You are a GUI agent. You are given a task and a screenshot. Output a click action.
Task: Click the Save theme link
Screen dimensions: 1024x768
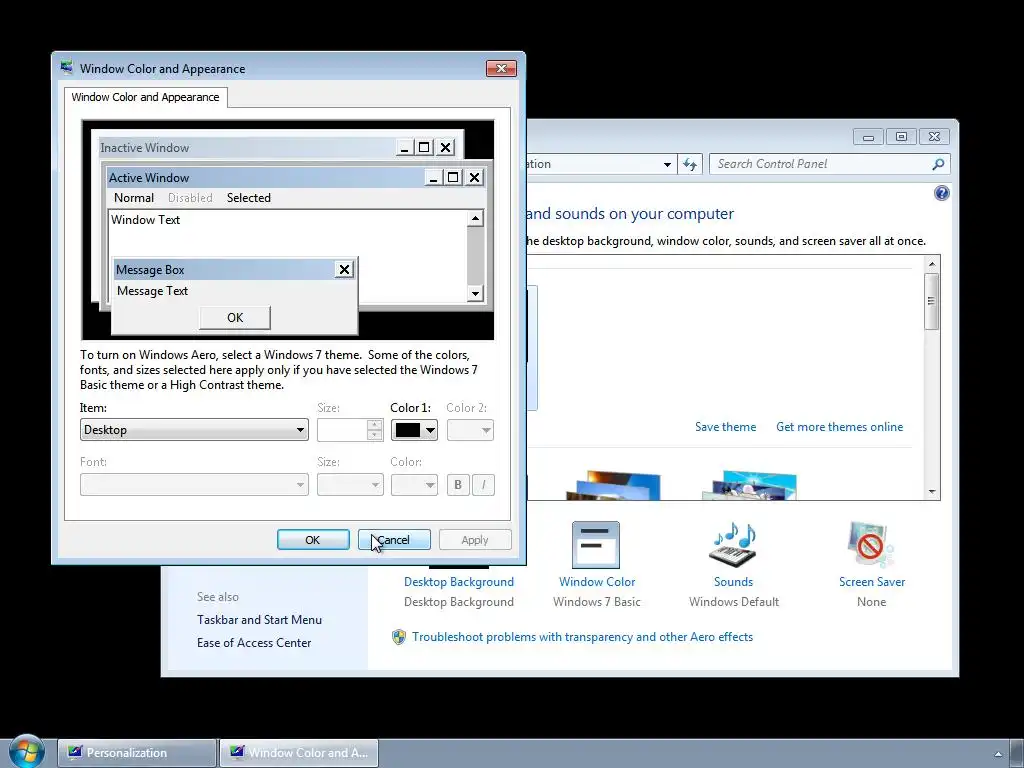point(725,426)
